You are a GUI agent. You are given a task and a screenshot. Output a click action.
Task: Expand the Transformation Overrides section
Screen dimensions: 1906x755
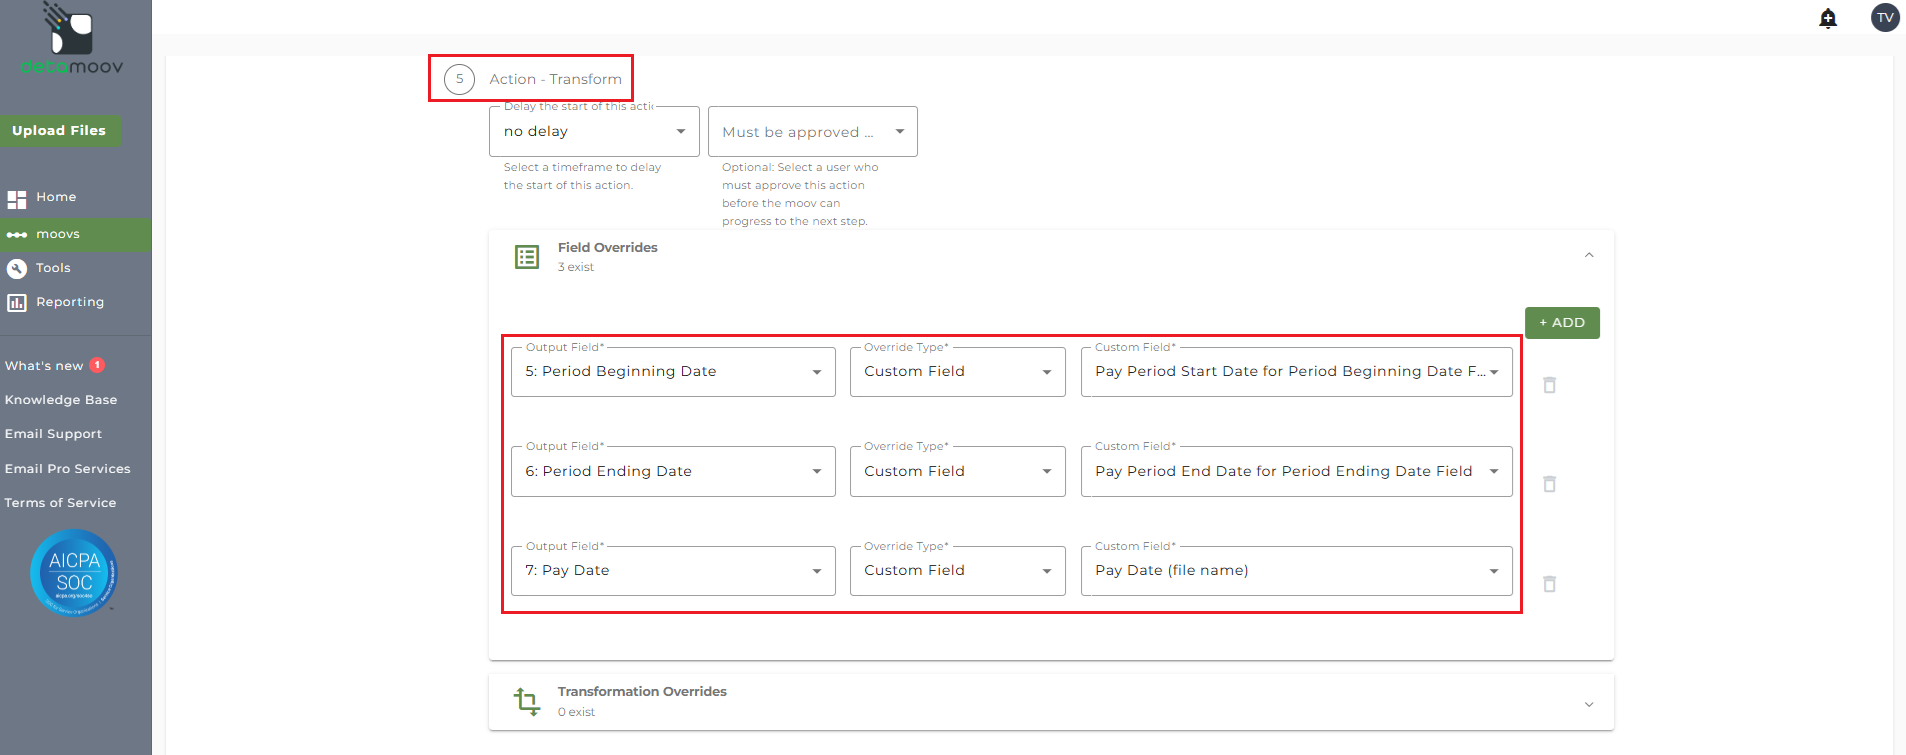(1588, 704)
